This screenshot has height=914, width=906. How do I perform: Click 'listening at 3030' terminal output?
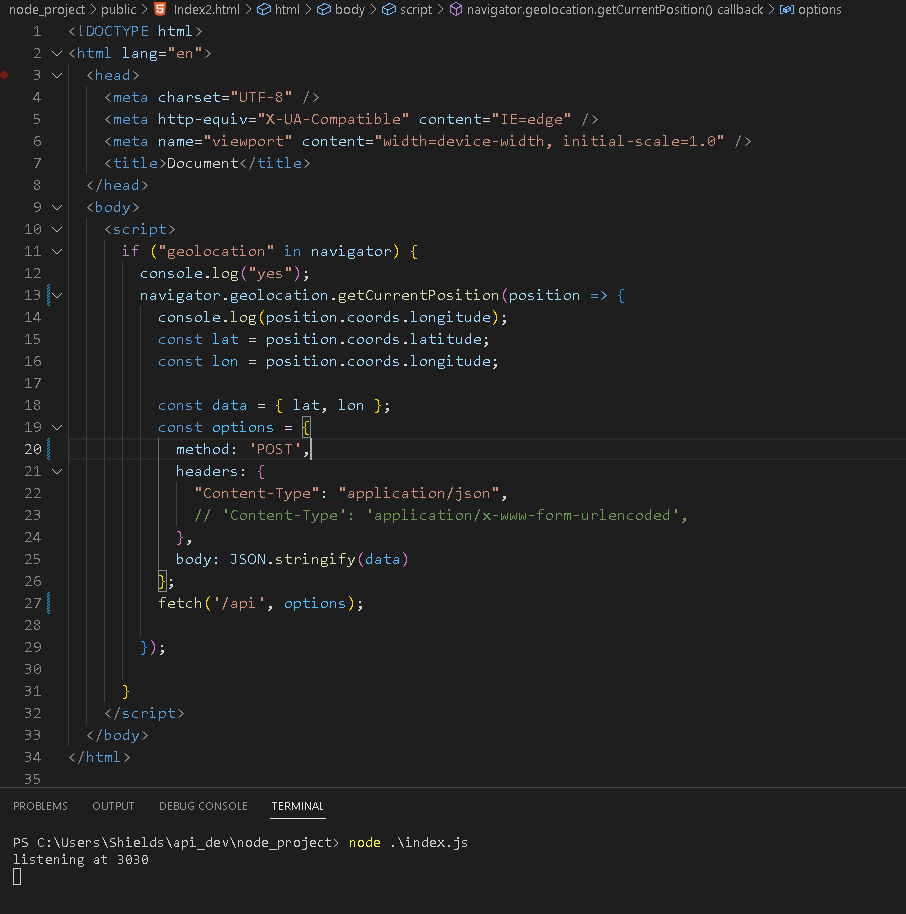click(x=80, y=860)
